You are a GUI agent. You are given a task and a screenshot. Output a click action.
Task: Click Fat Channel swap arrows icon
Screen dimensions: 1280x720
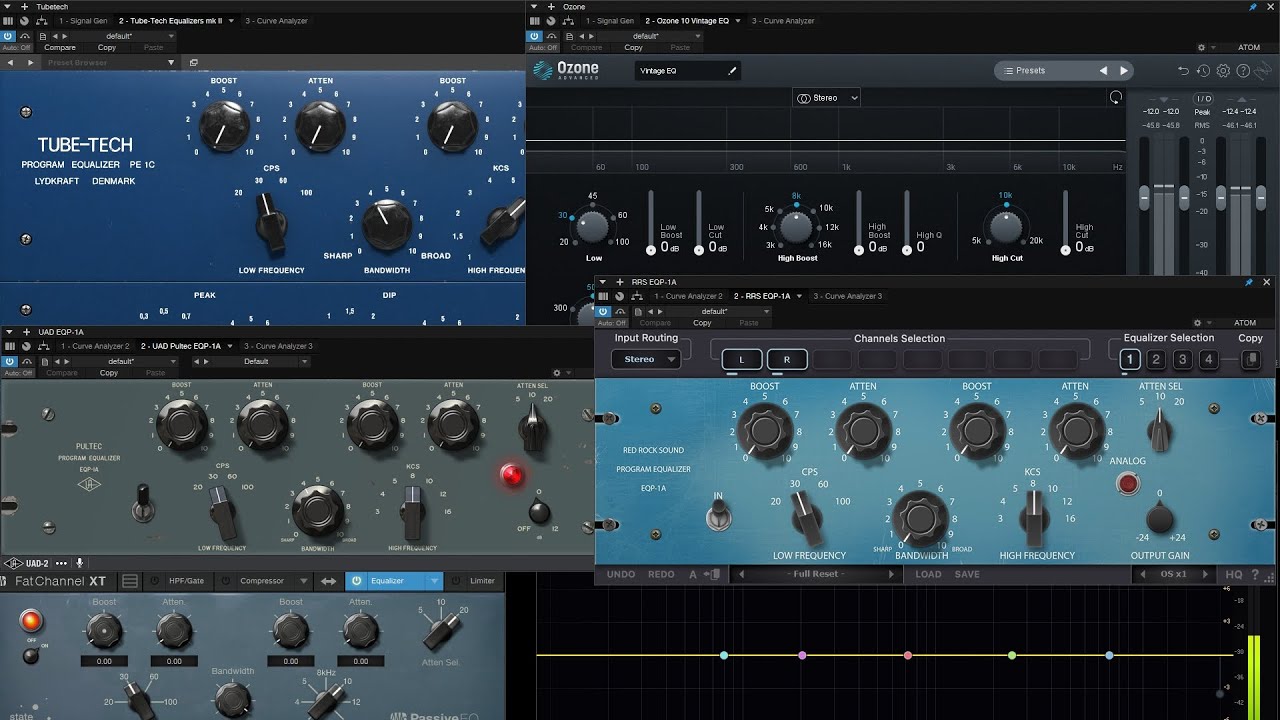click(328, 581)
